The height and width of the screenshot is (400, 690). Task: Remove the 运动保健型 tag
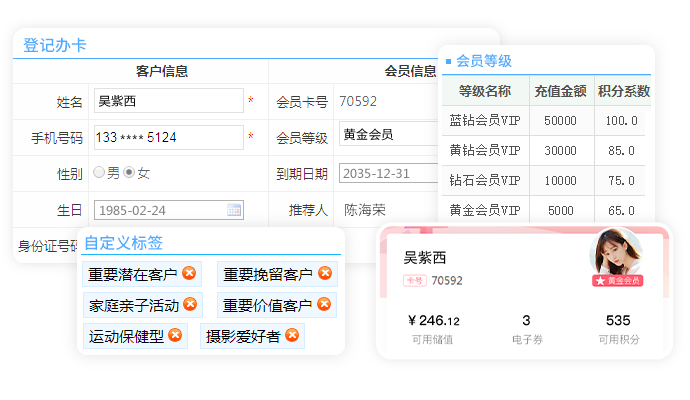(175, 336)
